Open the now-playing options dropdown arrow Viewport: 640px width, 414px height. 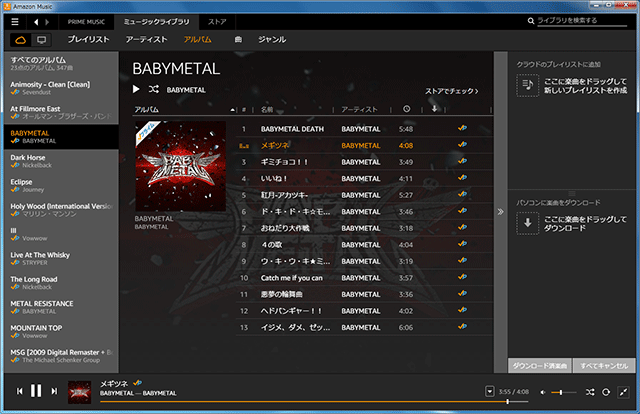click(x=489, y=392)
